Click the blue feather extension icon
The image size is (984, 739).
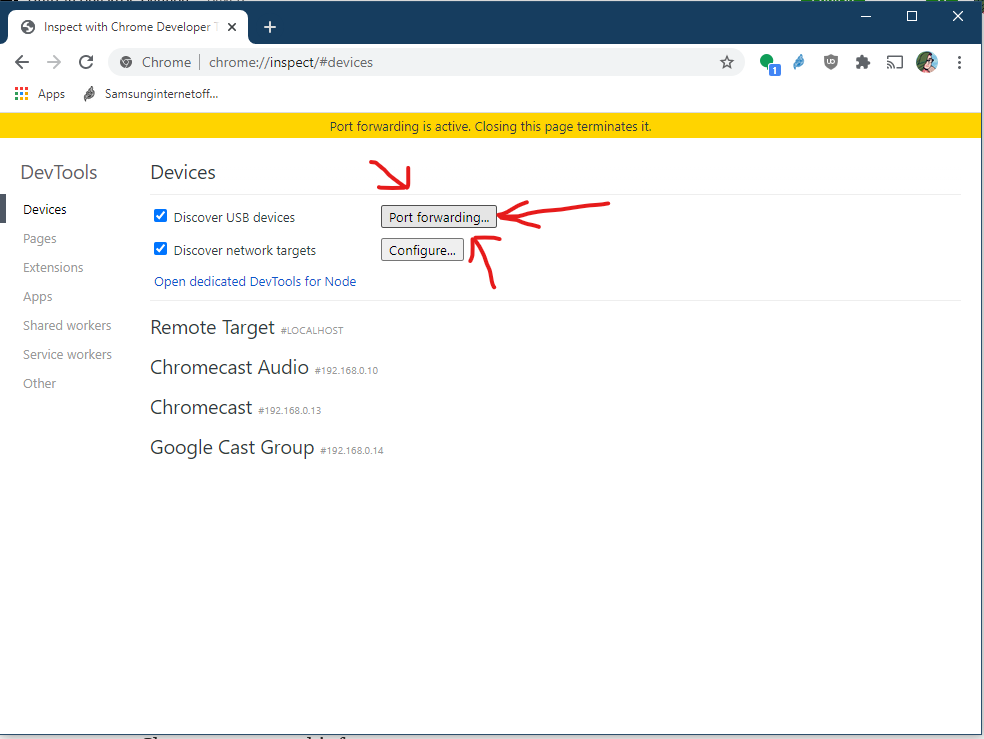point(798,61)
